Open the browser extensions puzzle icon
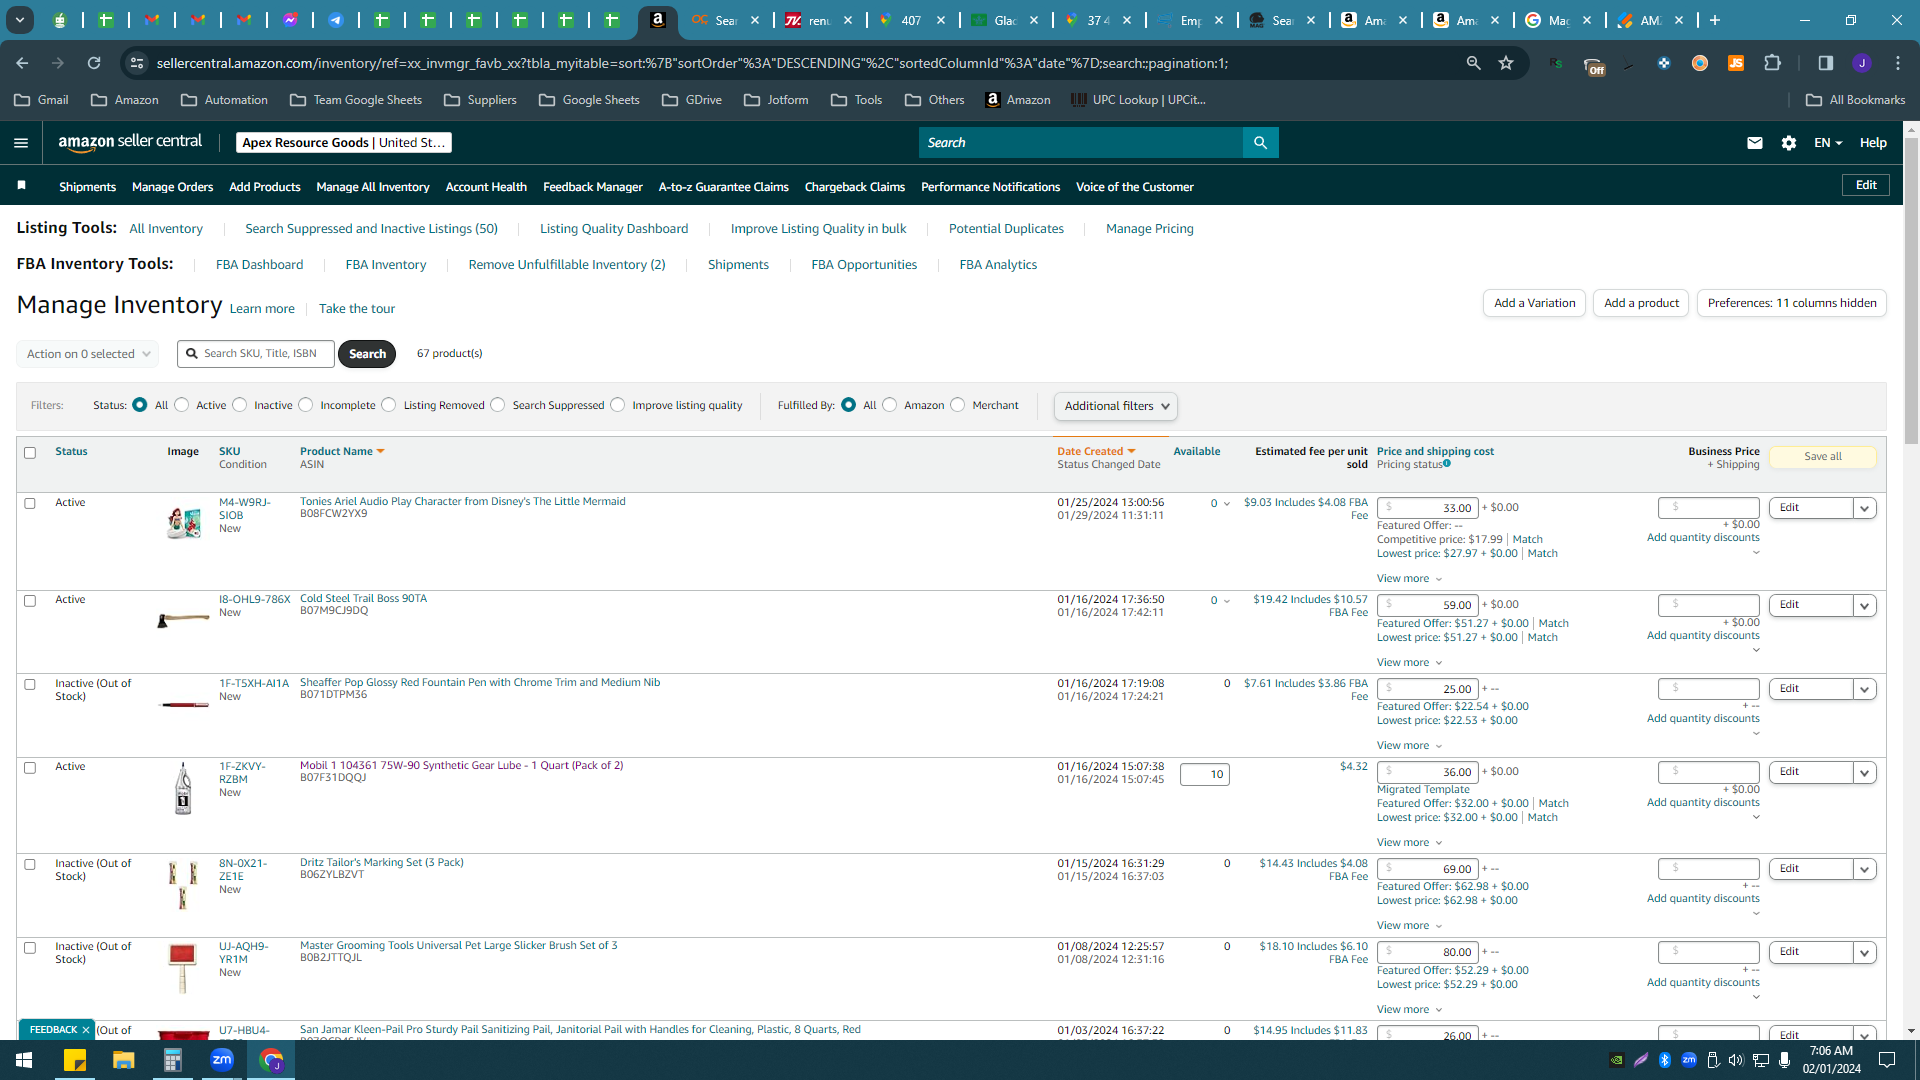 pyautogui.click(x=1773, y=63)
